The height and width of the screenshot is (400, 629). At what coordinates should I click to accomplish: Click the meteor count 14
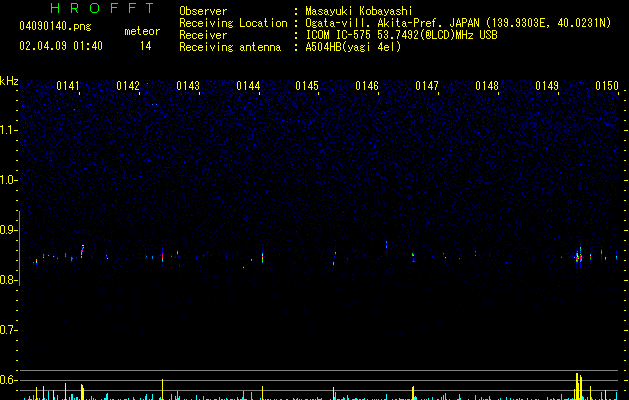(146, 46)
